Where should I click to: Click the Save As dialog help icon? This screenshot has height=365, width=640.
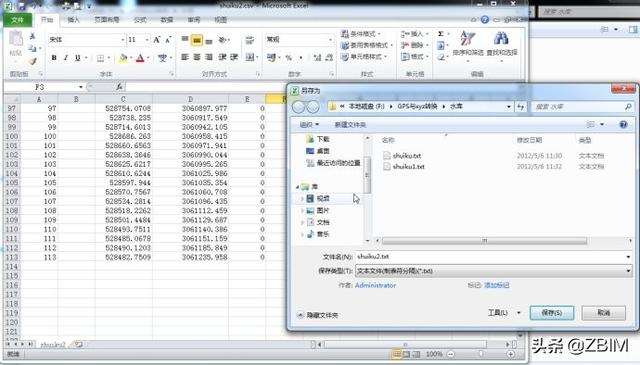point(623,125)
